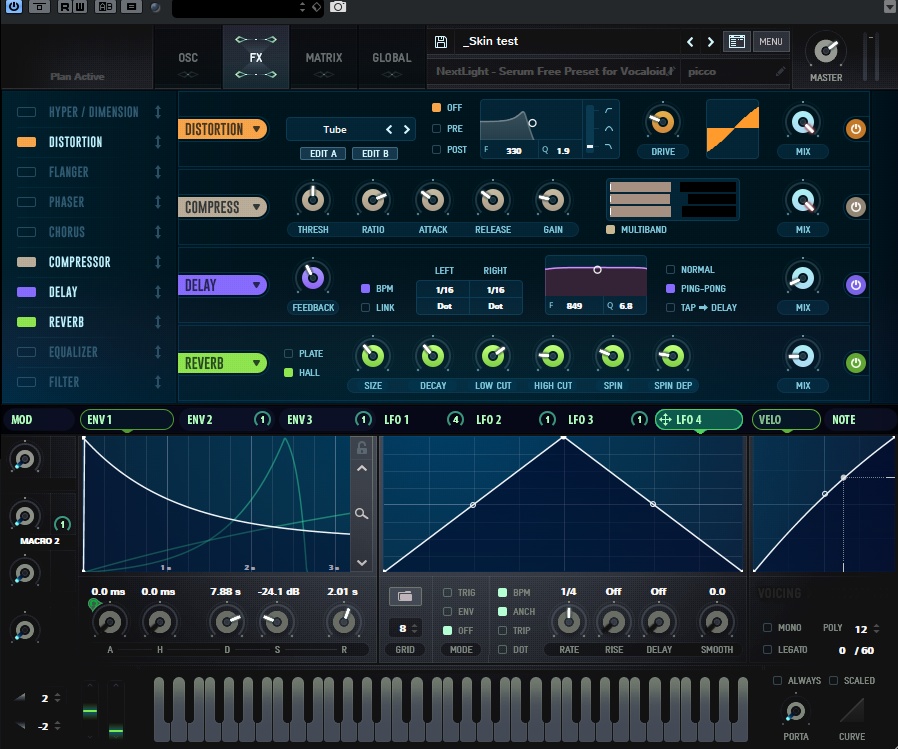Viewport: 898px width, 749px height.
Task: Advance to next preset with right arrow
Action: pos(710,41)
